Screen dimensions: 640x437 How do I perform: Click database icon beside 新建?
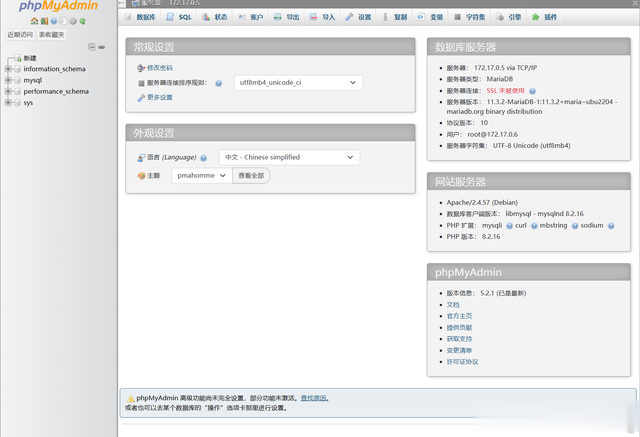(x=18, y=58)
